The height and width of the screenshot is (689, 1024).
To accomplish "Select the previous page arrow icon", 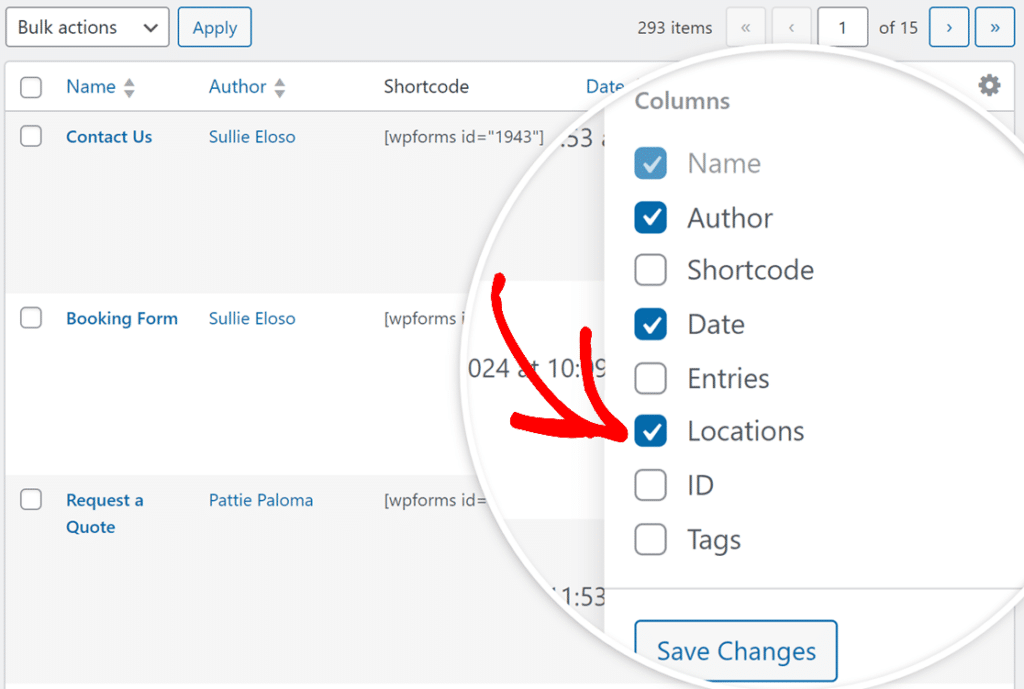I will tap(791, 27).
